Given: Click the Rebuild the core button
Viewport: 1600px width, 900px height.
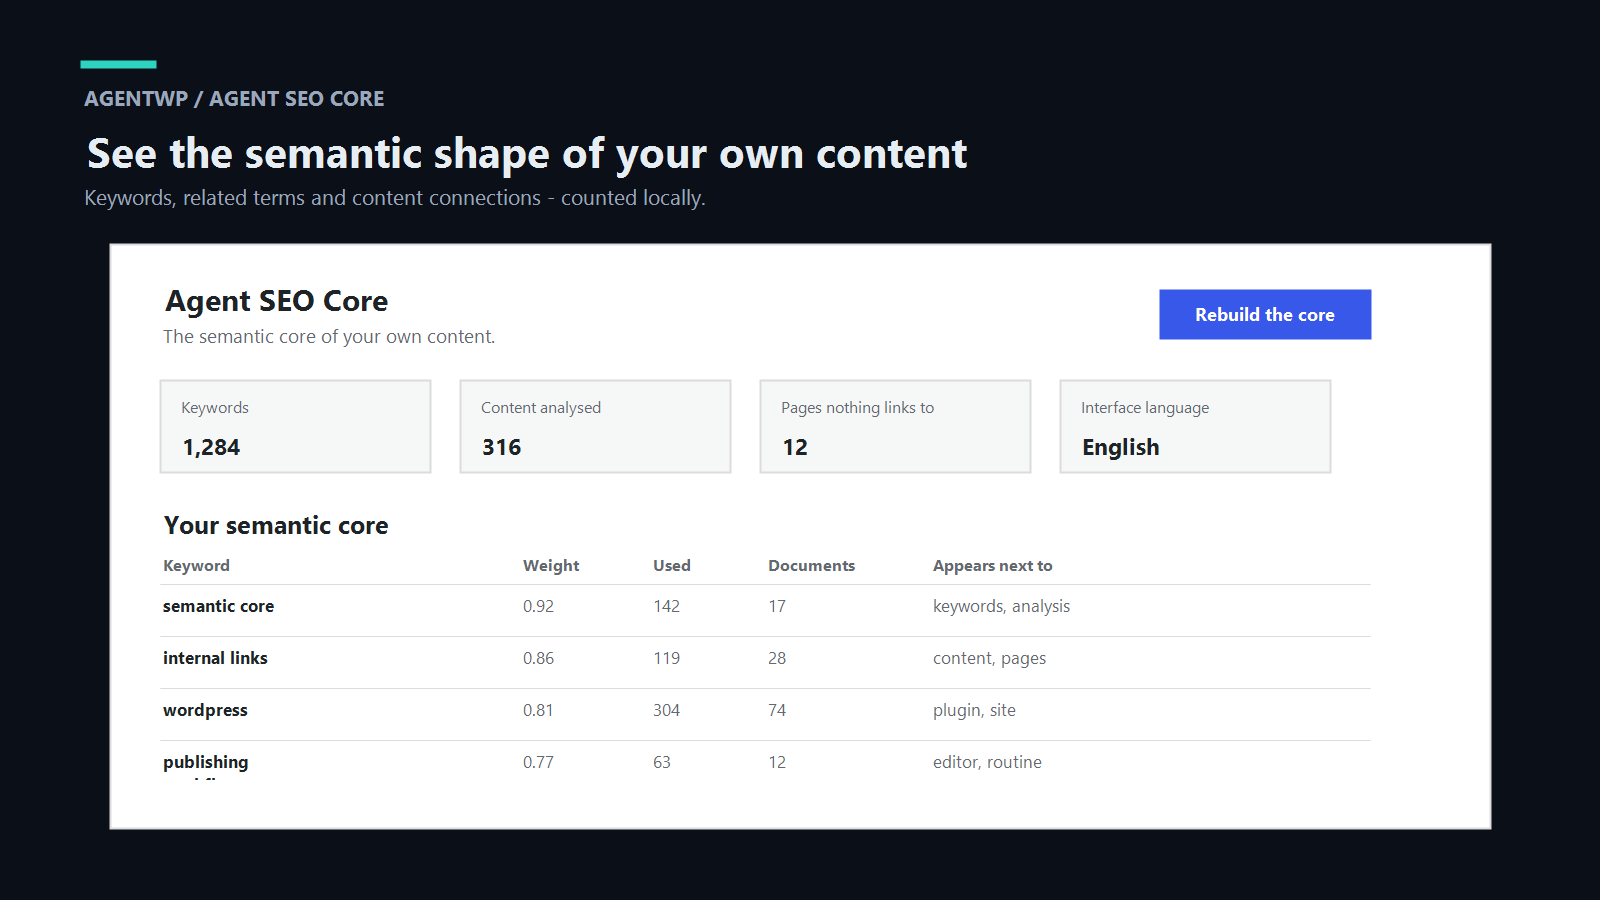Looking at the screenshot, I should click(1265, 314).
